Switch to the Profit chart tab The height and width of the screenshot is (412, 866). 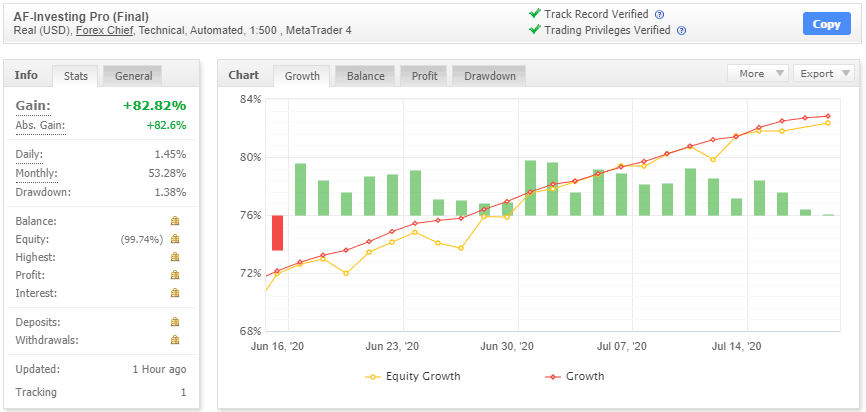pos(423,76)
